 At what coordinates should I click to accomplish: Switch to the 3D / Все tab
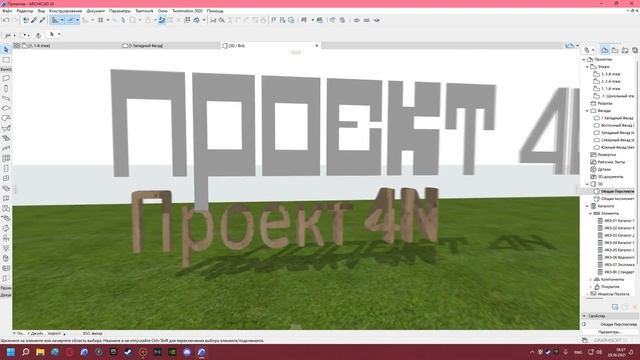271,46
